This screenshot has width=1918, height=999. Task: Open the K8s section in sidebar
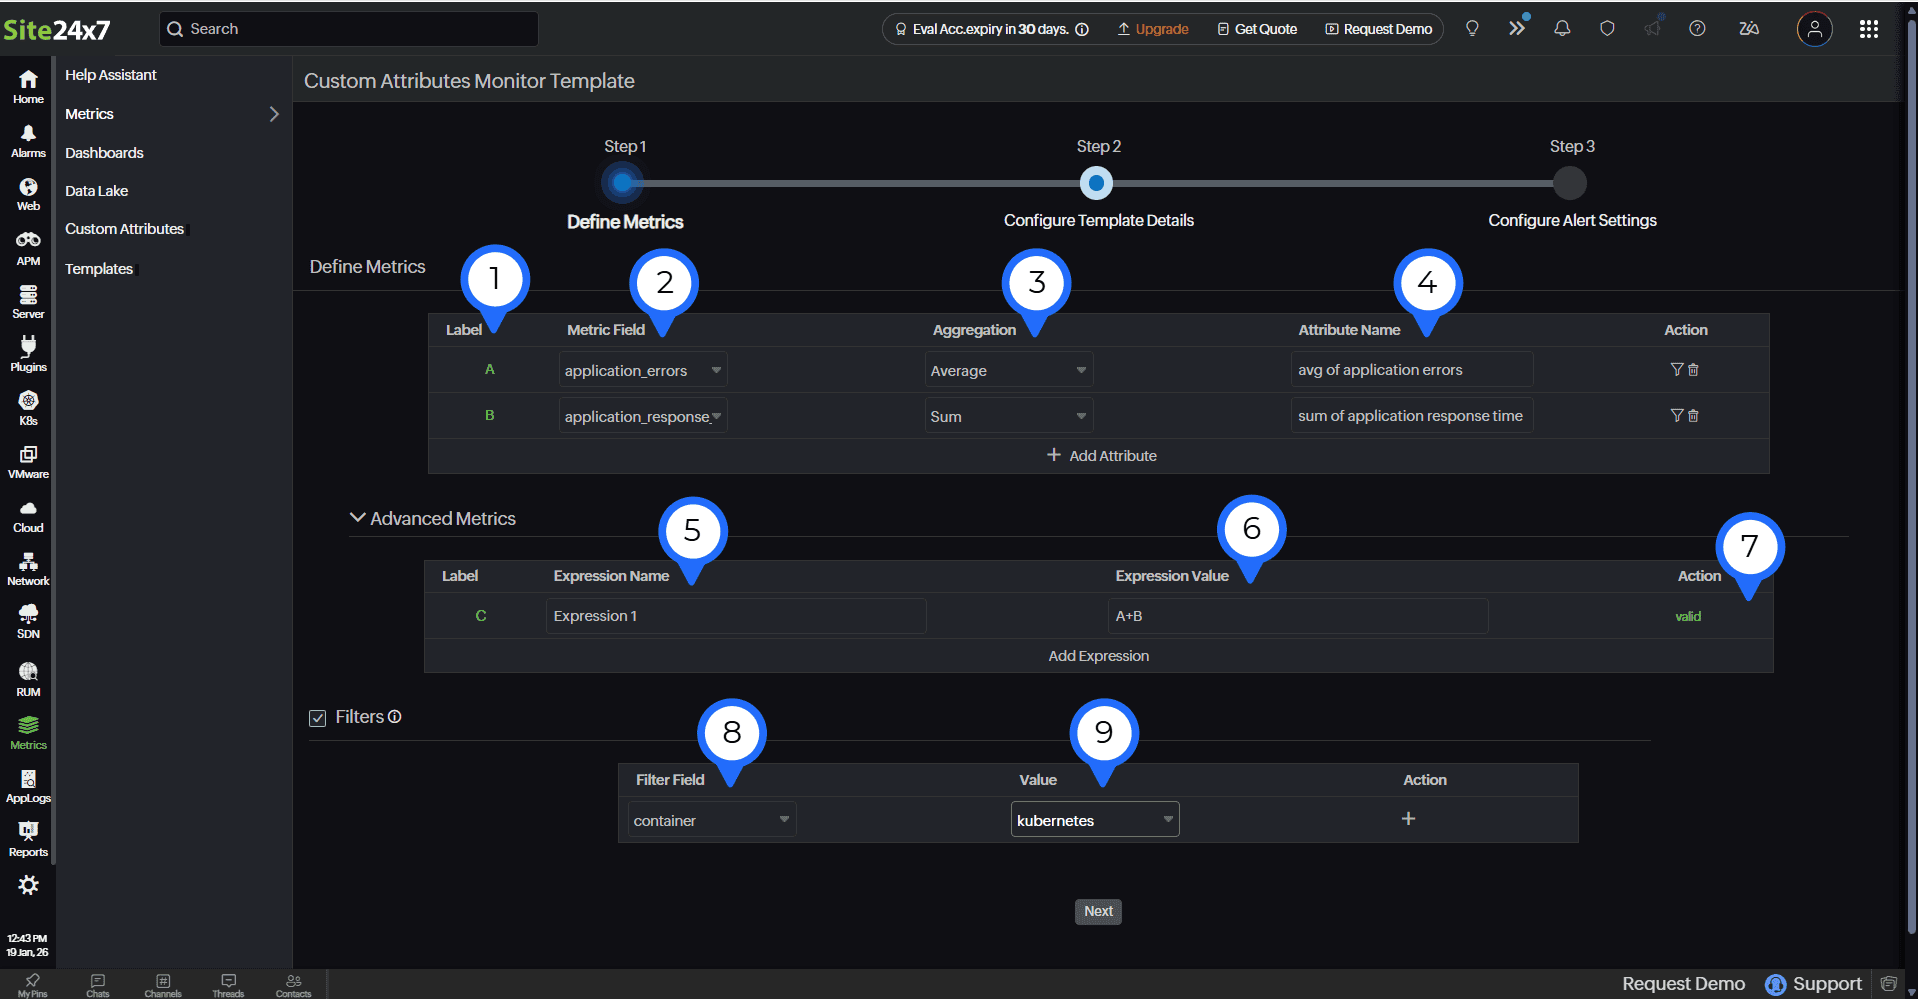(x=28, y=407)
